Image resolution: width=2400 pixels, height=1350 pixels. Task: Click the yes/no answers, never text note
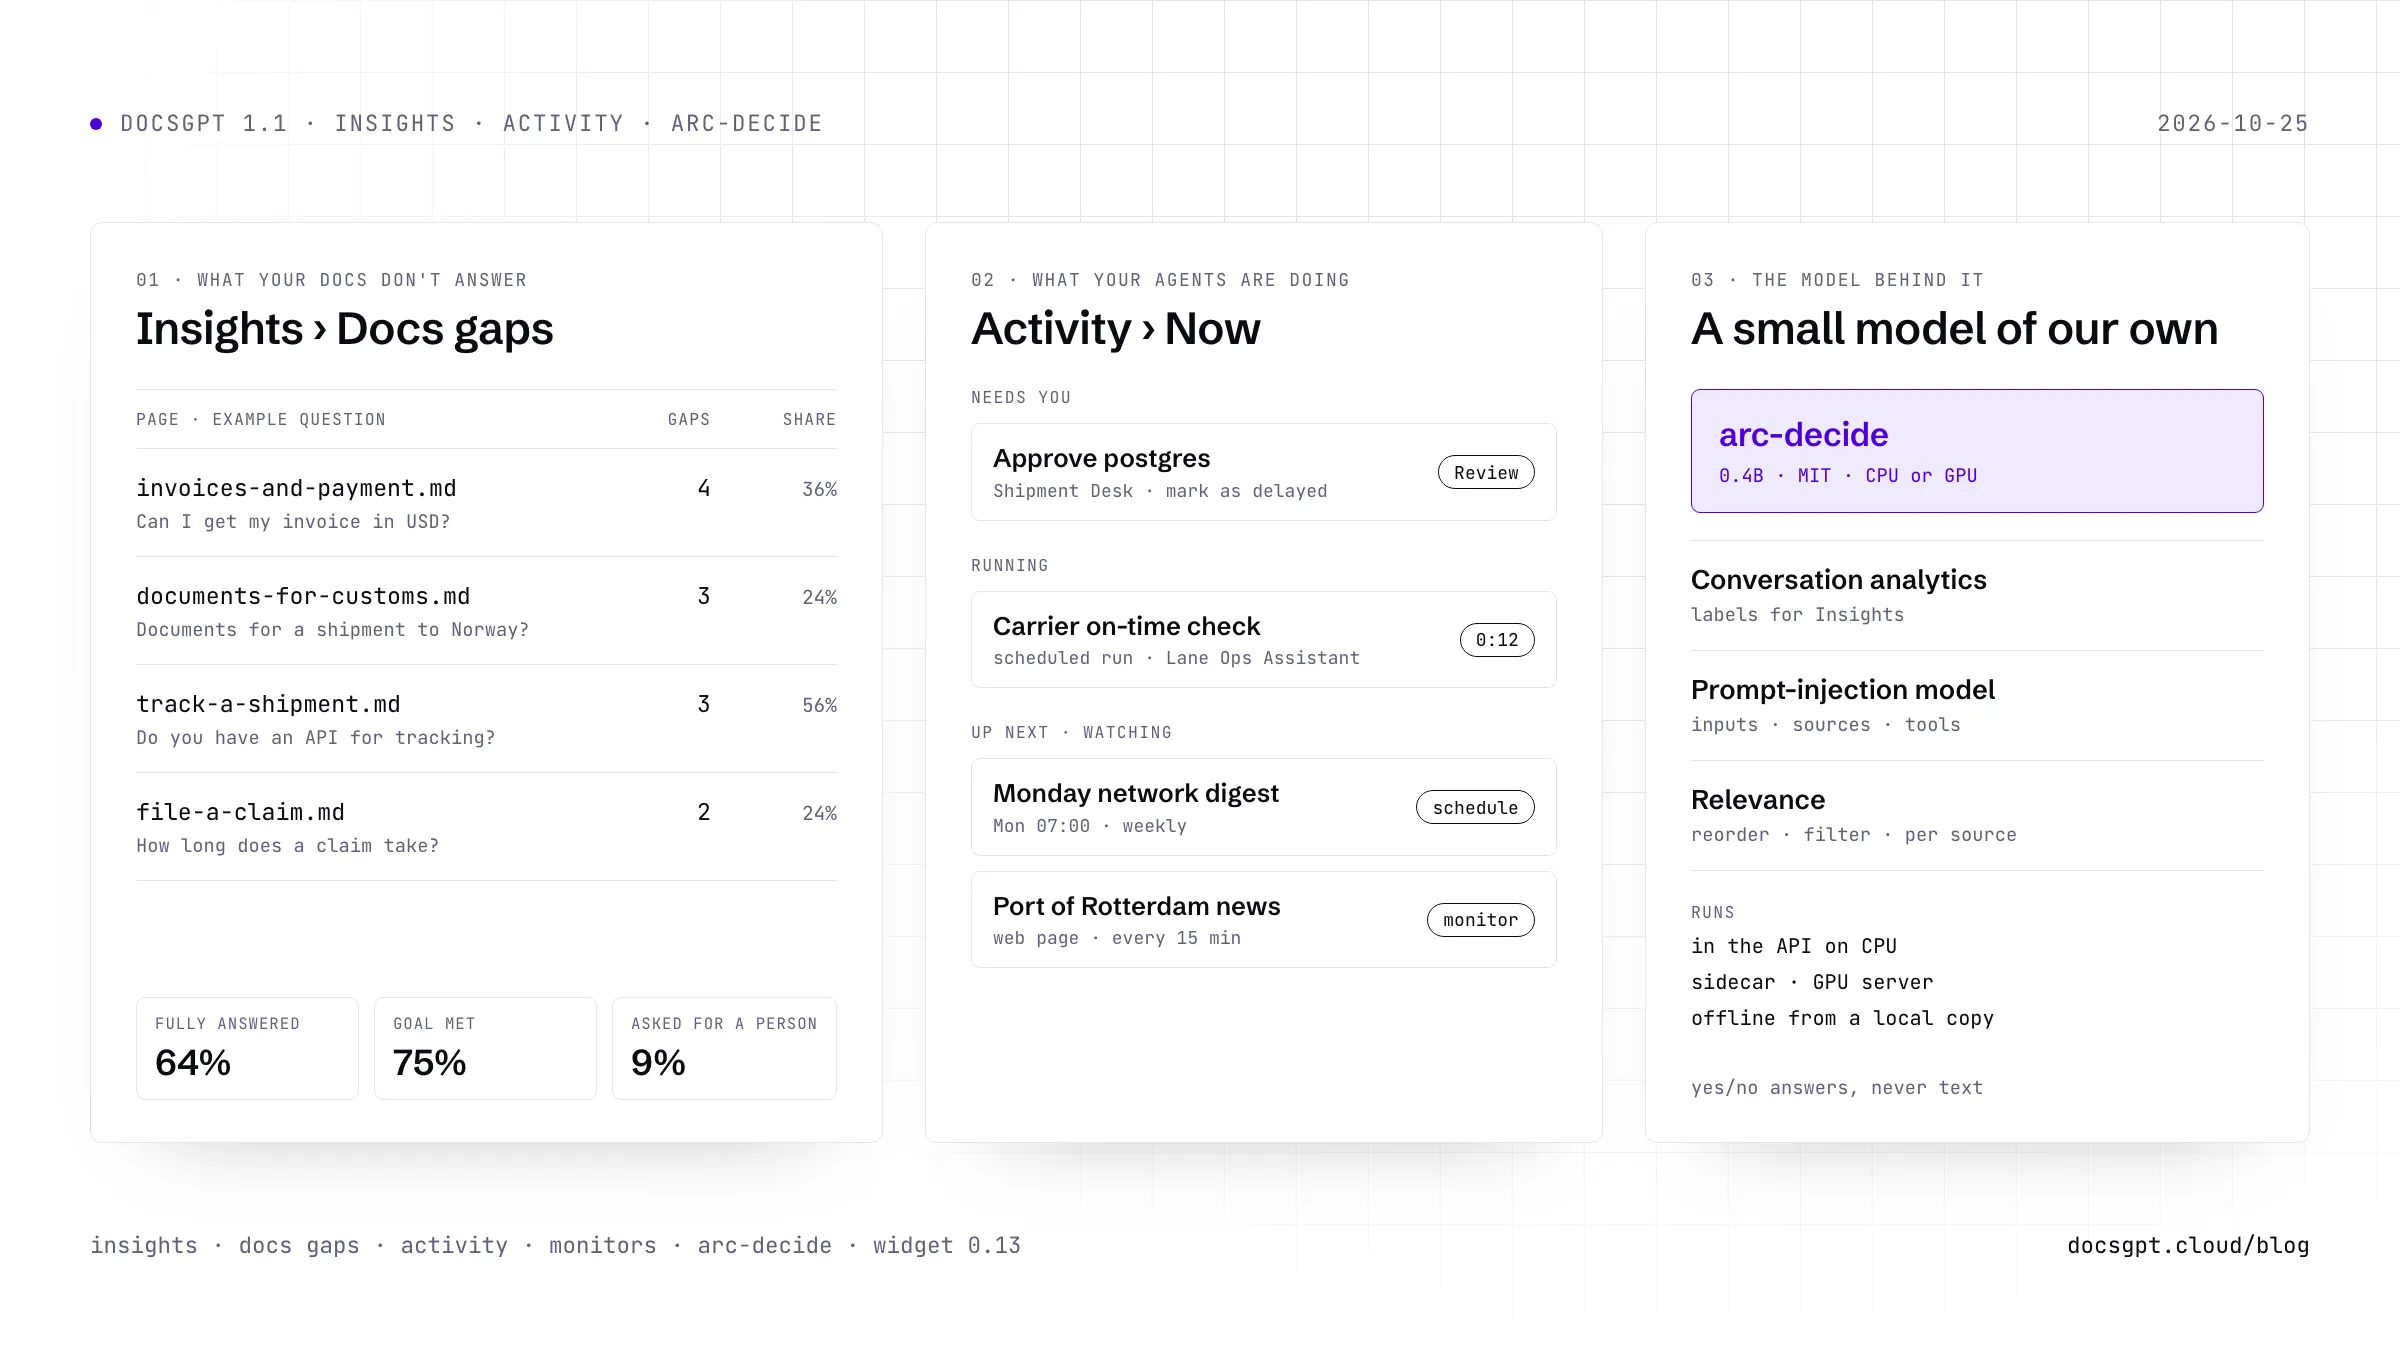(x=1836, y=1088)
